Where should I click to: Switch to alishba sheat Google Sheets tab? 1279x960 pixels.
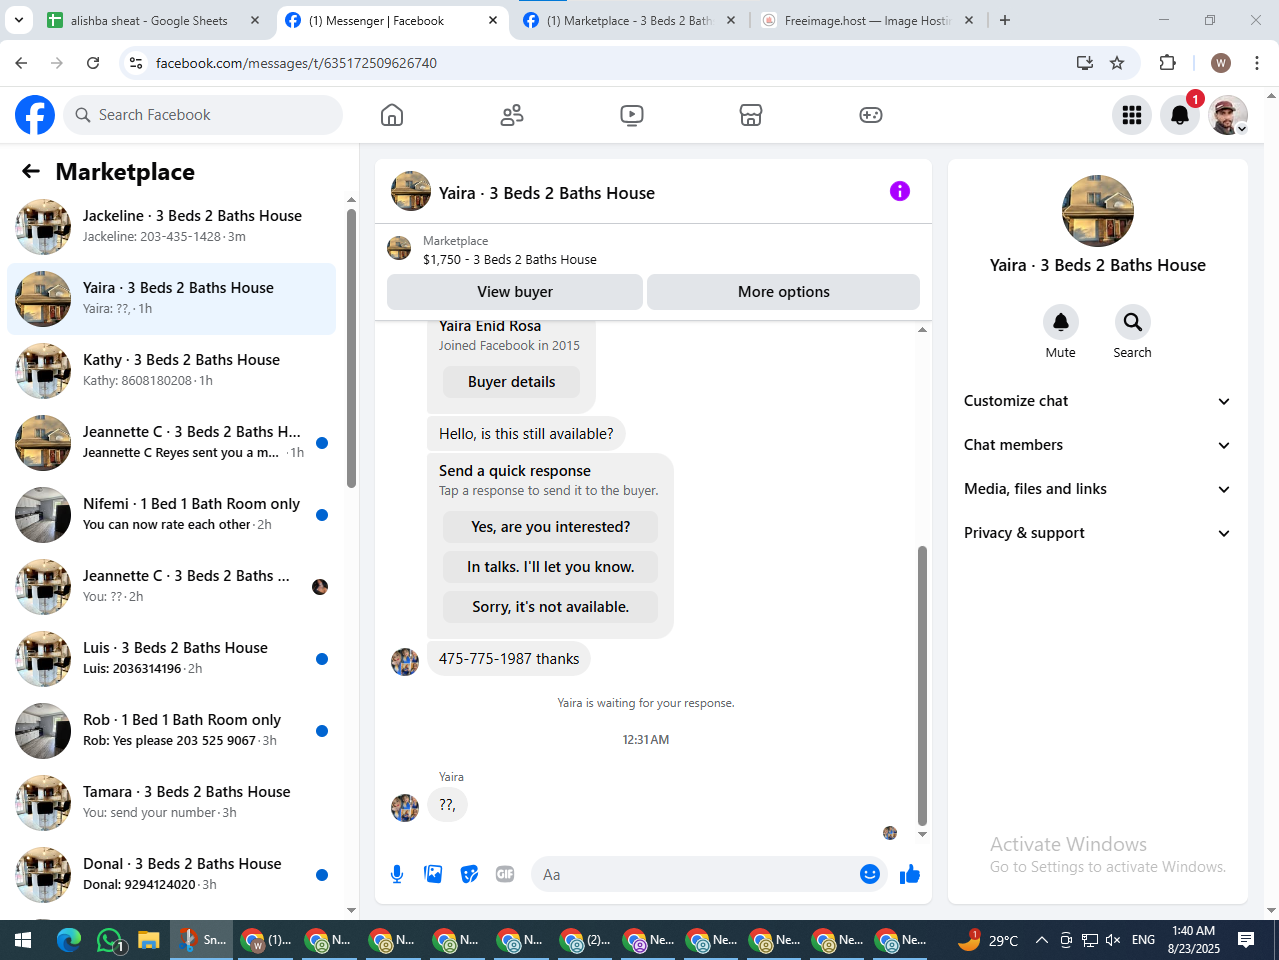tap(152, 20)
